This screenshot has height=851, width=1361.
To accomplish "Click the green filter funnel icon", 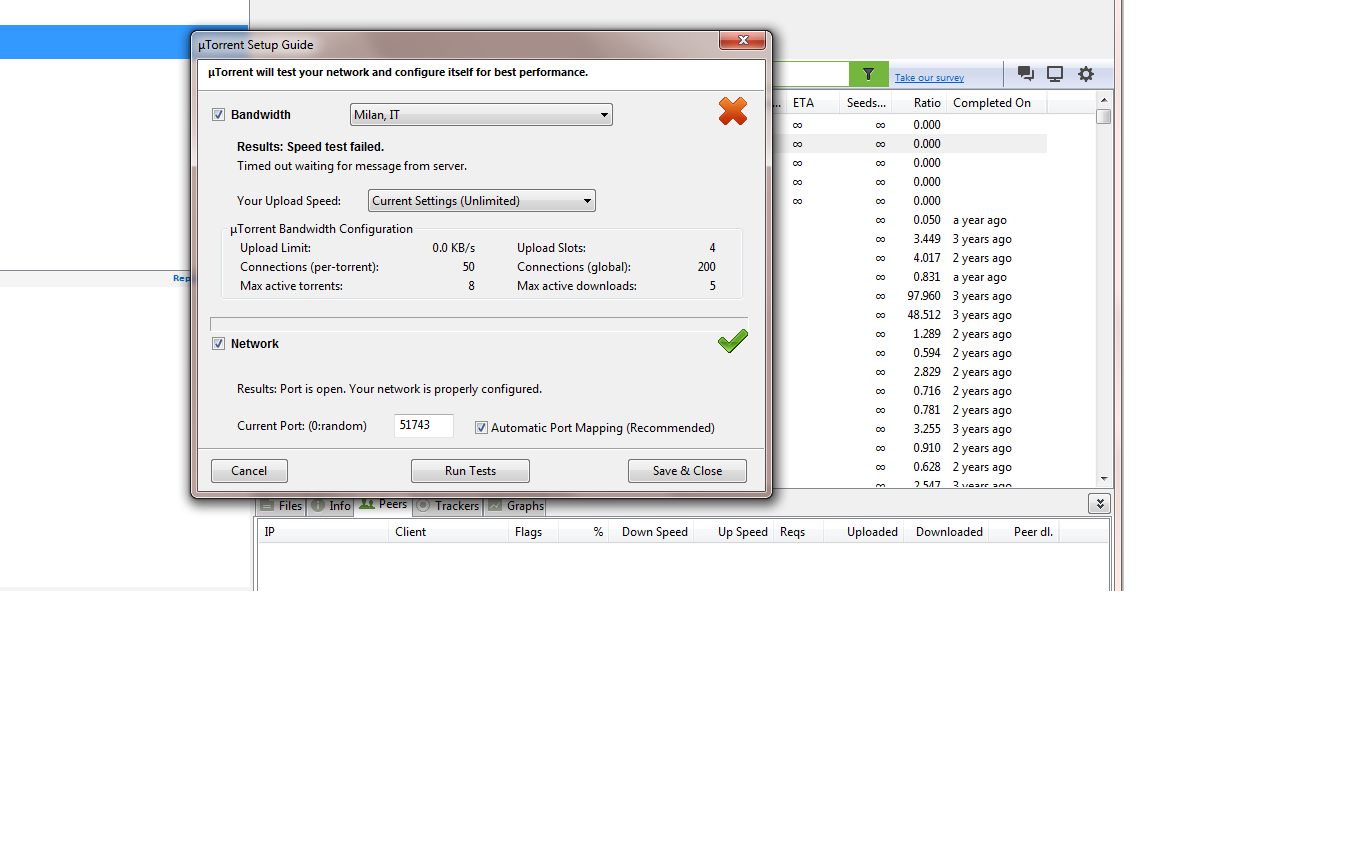I will point(868,74).
